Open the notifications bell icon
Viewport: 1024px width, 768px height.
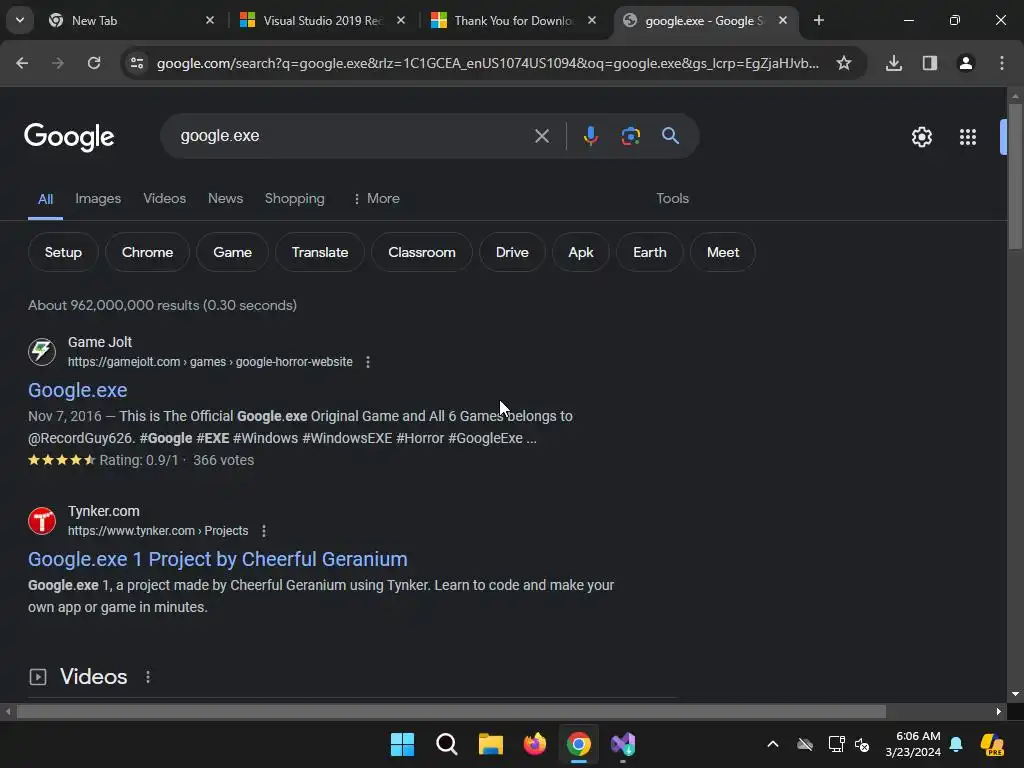(956, 744)
